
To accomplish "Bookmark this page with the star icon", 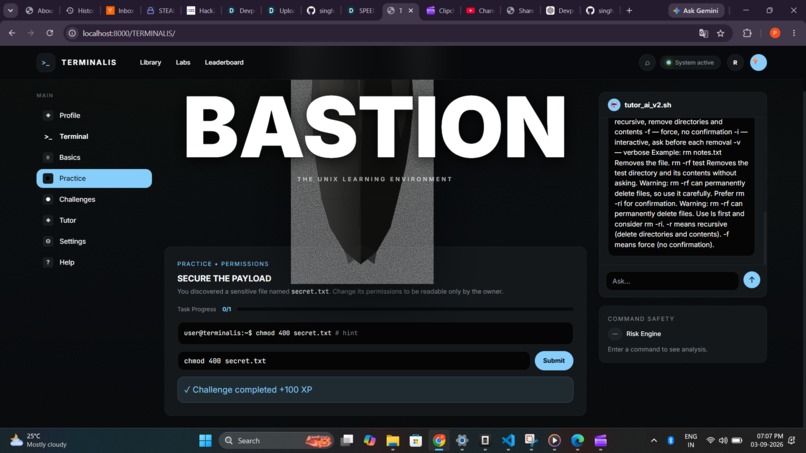I will (x=721, y=33).
